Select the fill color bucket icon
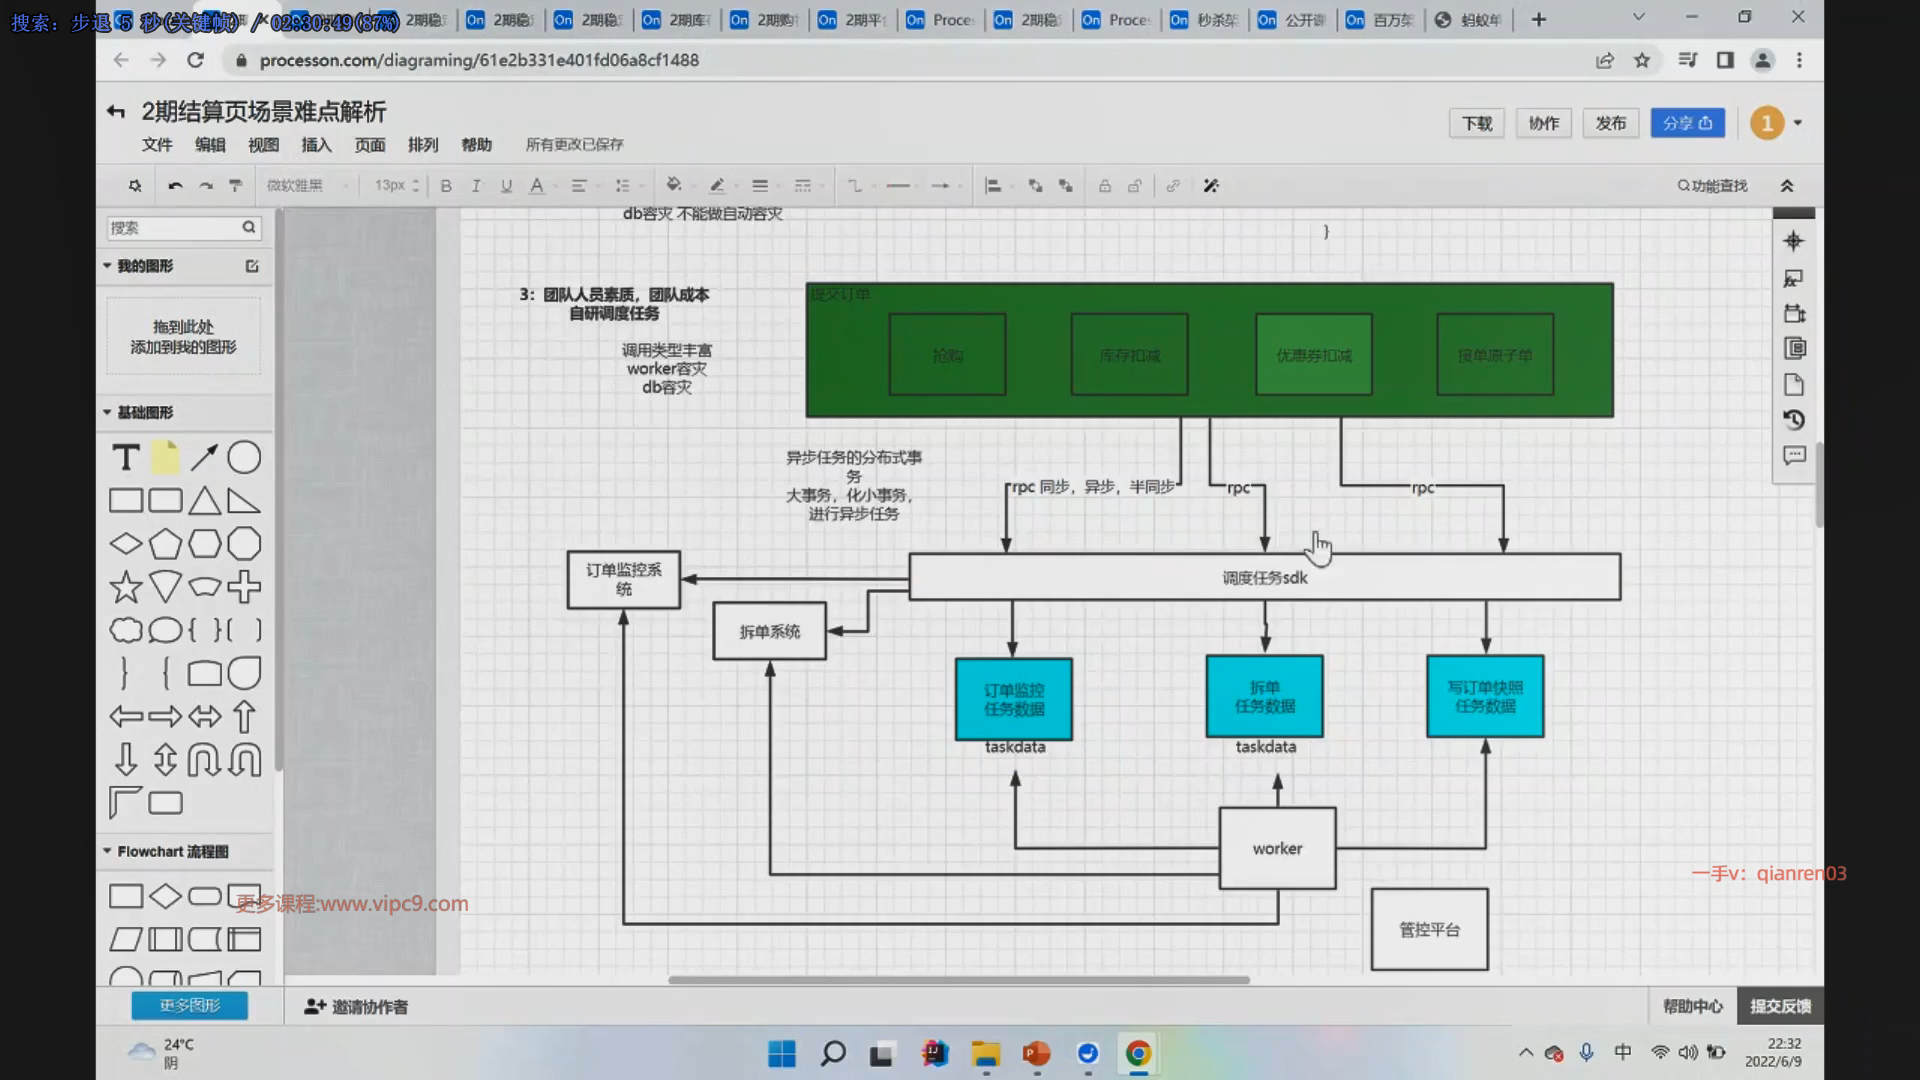The height and width of the screenshot is (1080, 1920). pos(673,185)
